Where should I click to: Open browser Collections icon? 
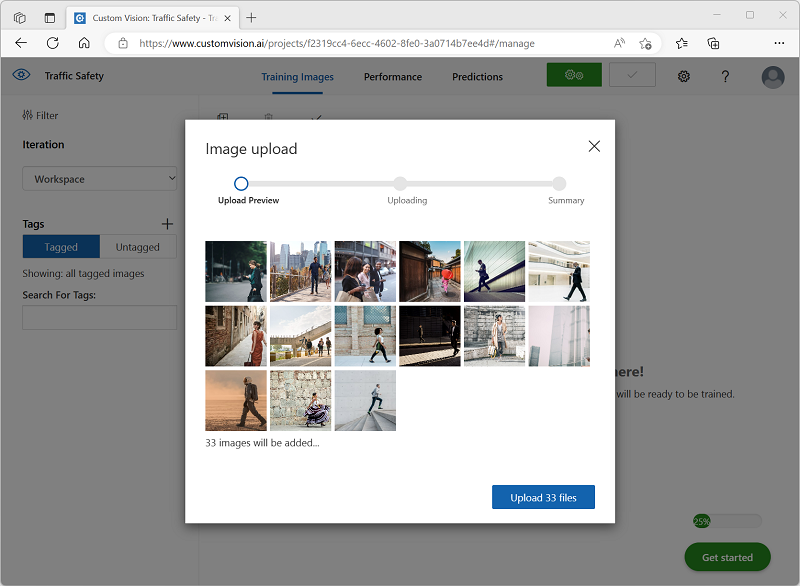pos(713,43)
